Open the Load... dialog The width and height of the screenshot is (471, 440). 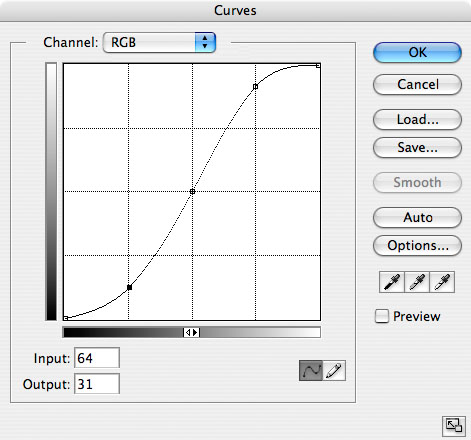417,119
